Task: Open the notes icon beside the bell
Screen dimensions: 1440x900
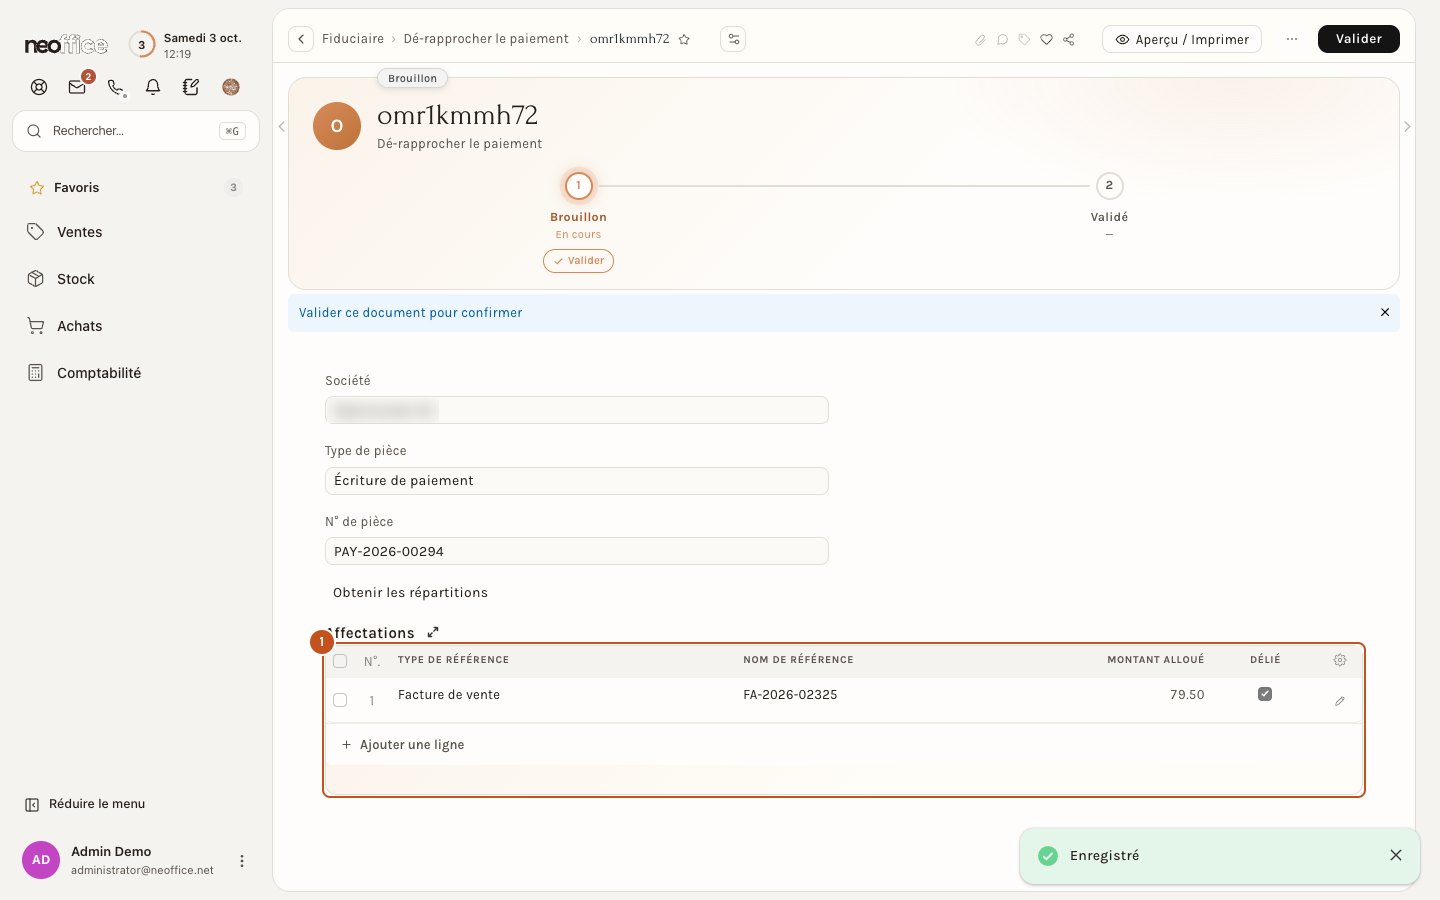Action: coord(191,87)
